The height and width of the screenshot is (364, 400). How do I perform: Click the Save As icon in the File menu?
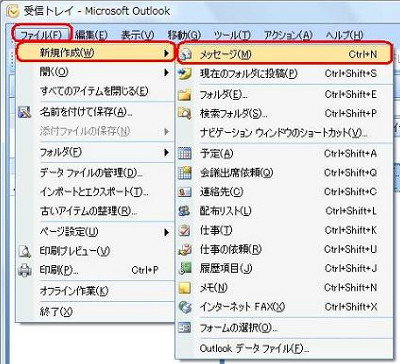coord(24,112)
